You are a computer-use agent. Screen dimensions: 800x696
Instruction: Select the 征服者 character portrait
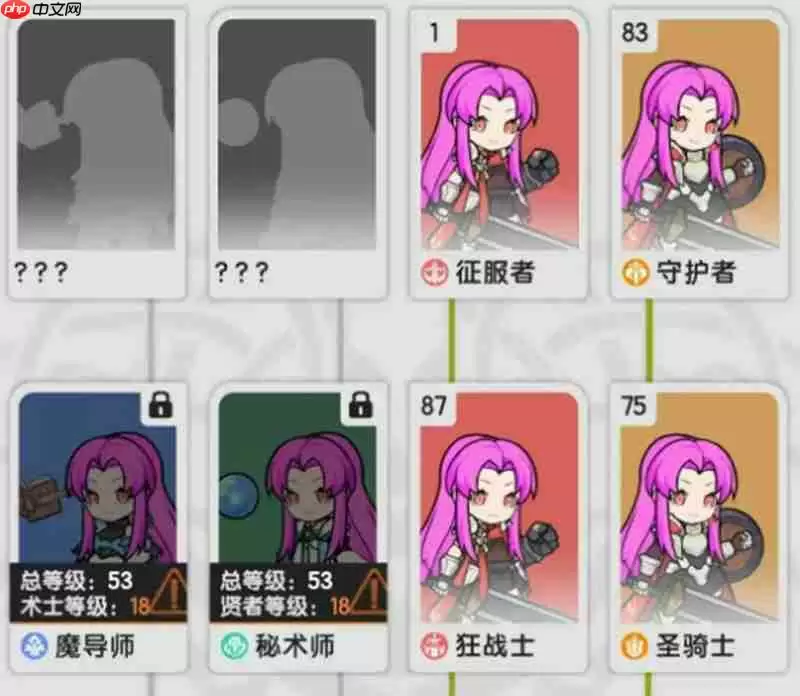pyautogui.click(x=499, y=135)
